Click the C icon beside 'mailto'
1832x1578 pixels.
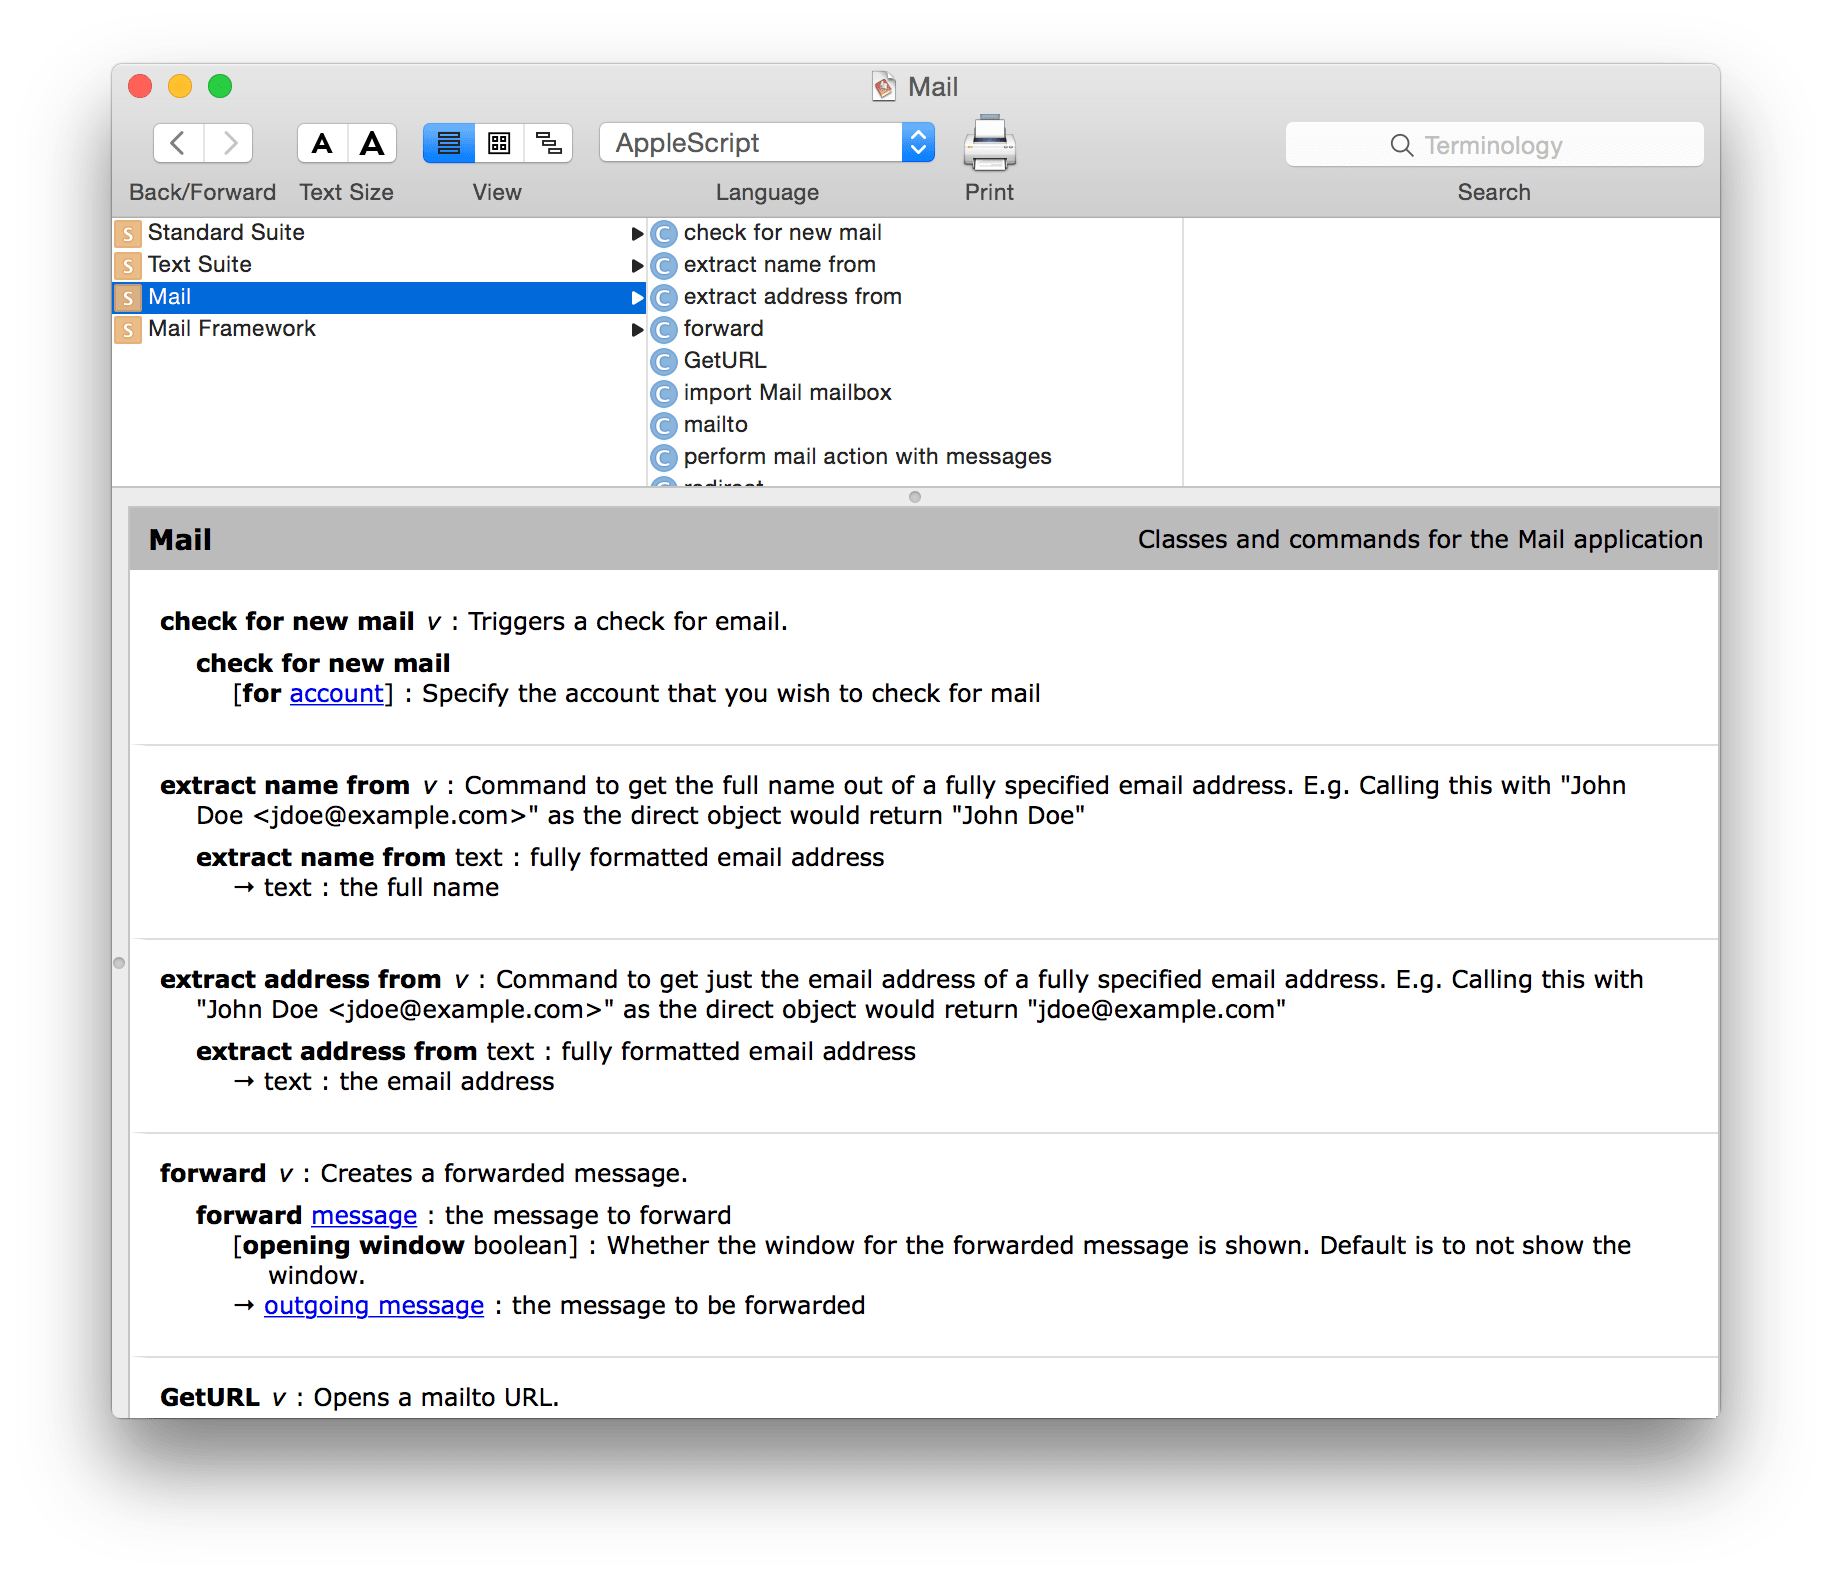pyautogui.click(x=664, y=426)
